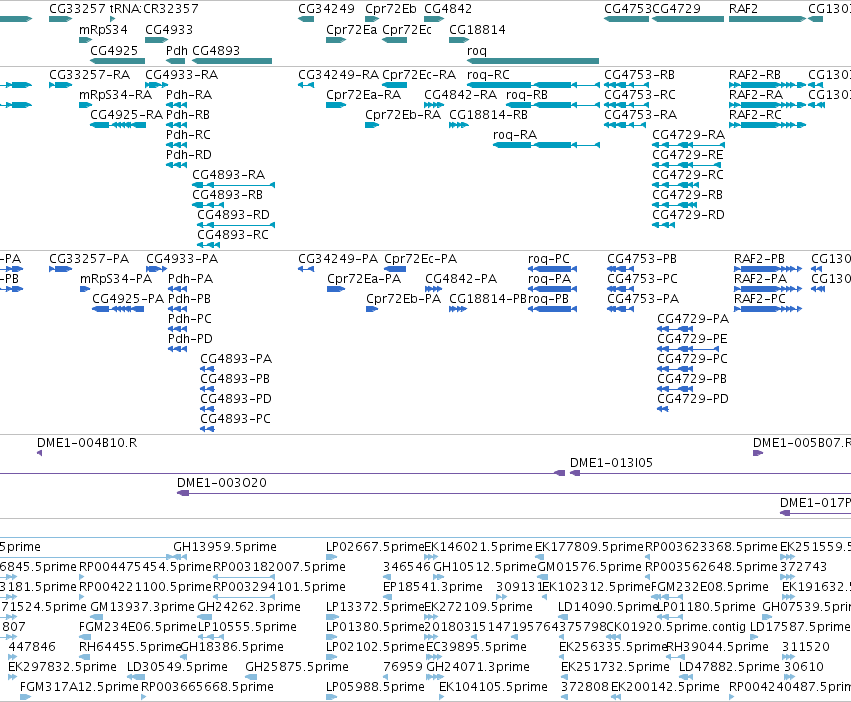The width and height of the screenshot is (851, 702).
Task: Click the roq gene bar
Action: tap(533, 61)
